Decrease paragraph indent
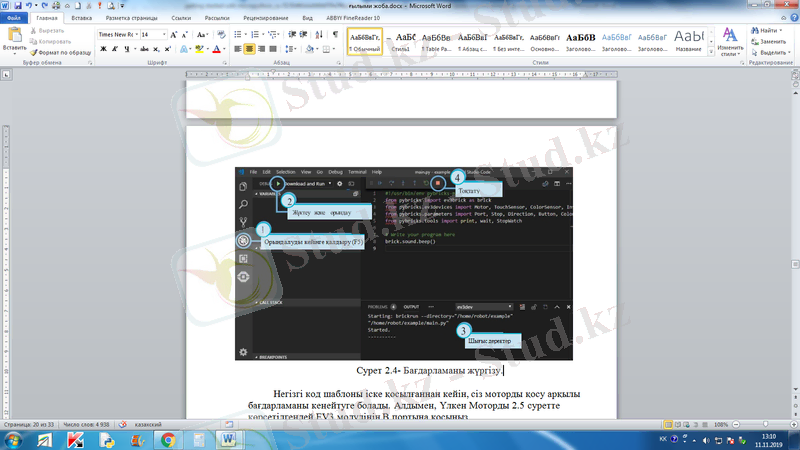Screen dimensions: 800x450 (x=292, y=35)
